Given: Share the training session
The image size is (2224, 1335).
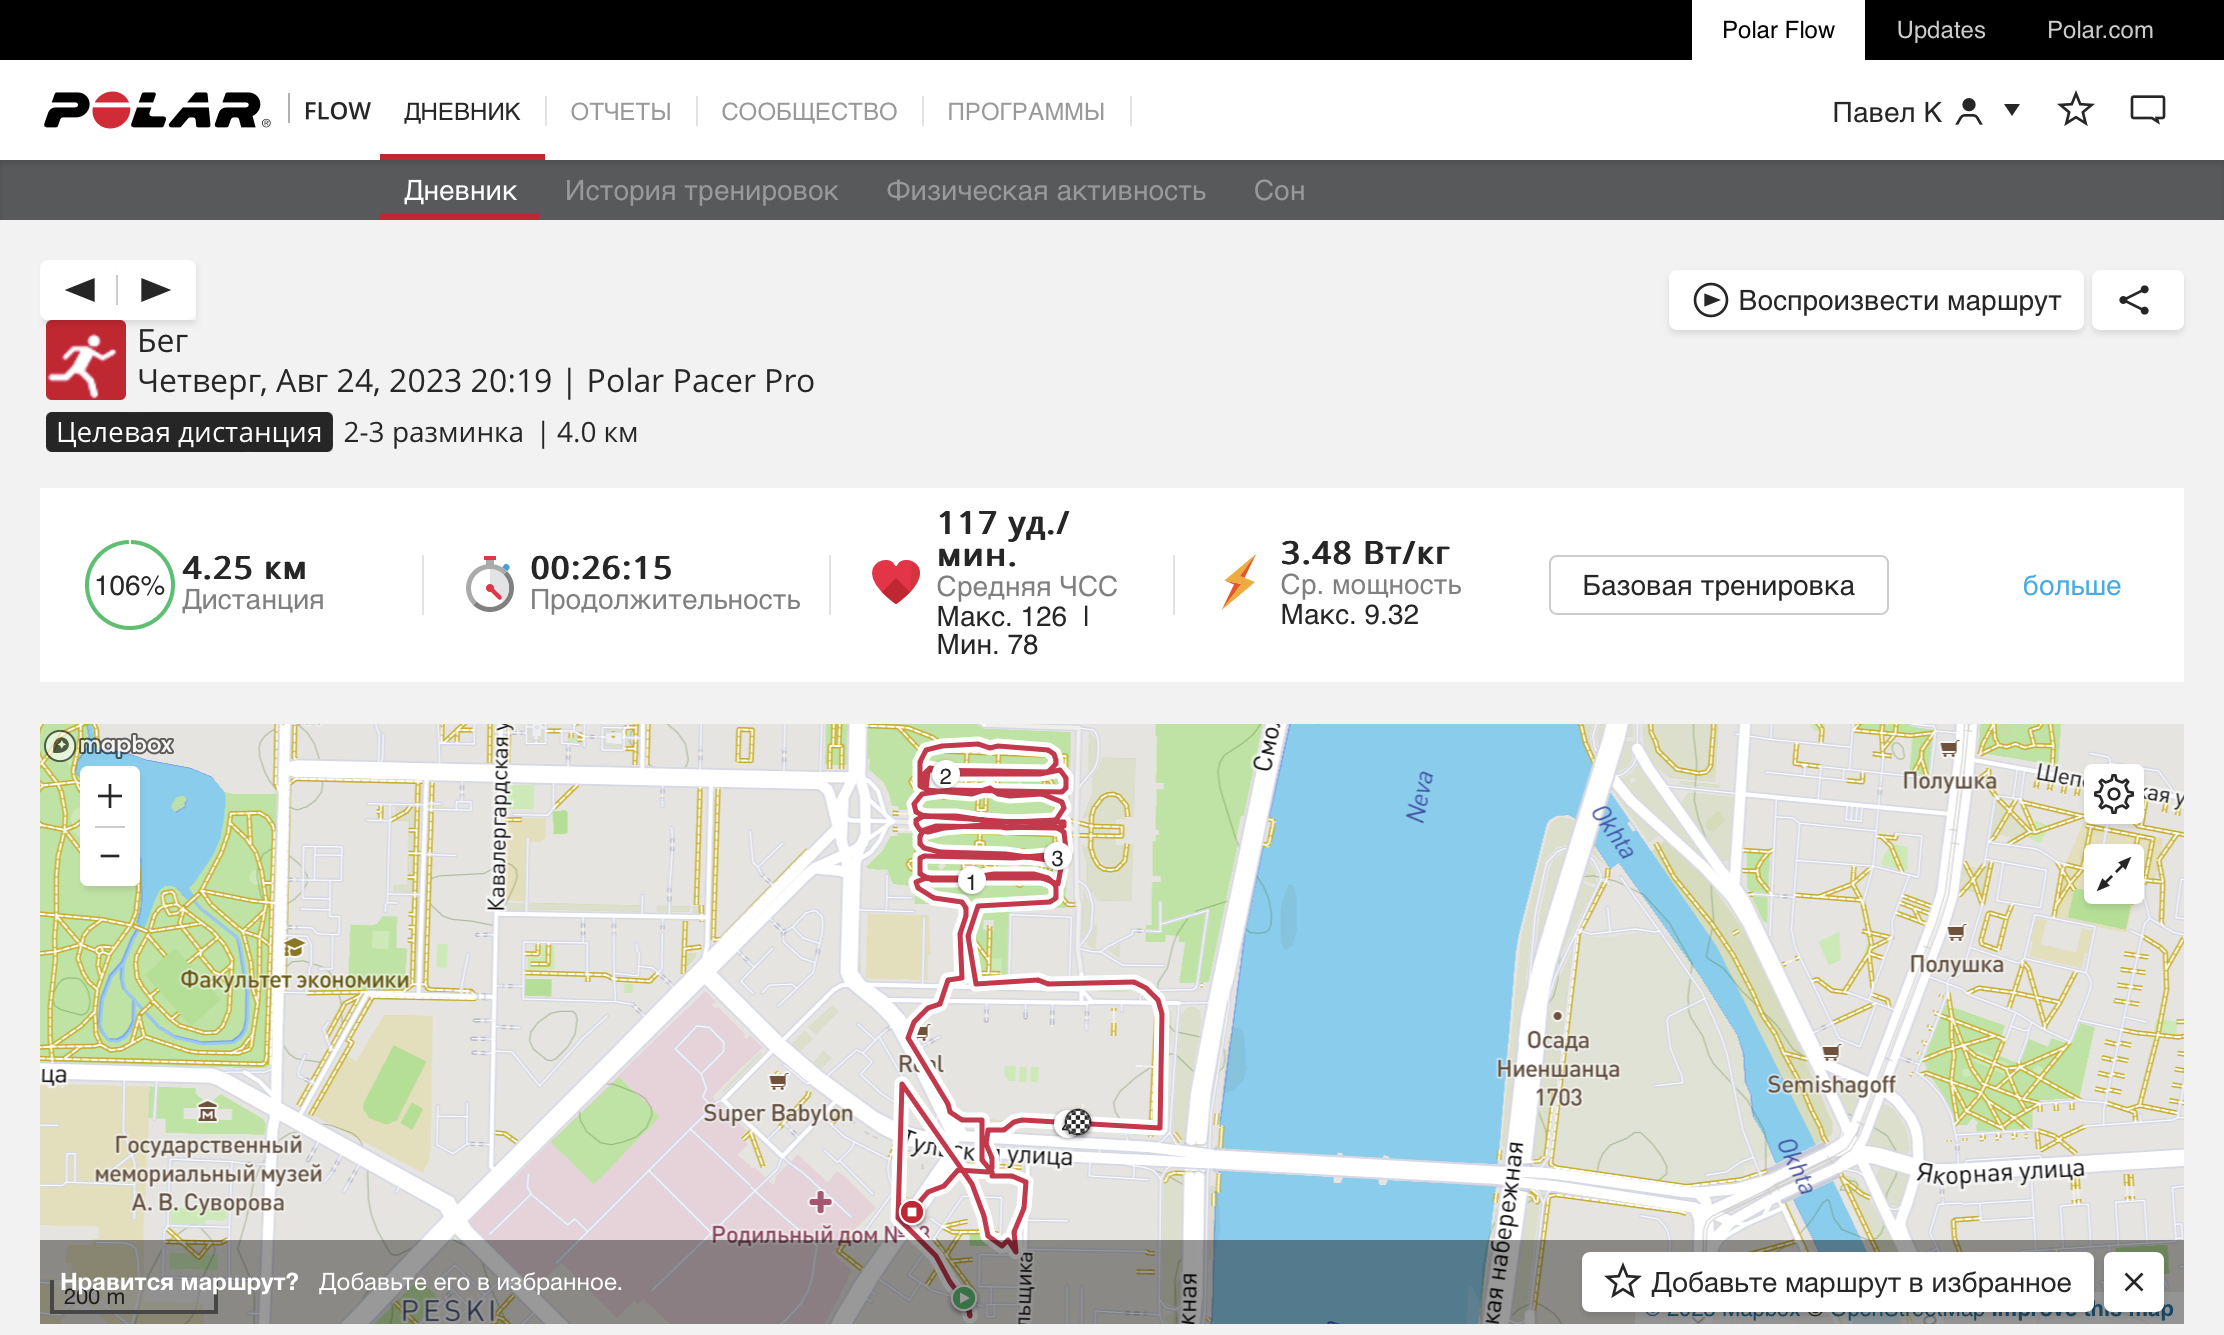Looking at the screenshot, I should [2137, 300].
